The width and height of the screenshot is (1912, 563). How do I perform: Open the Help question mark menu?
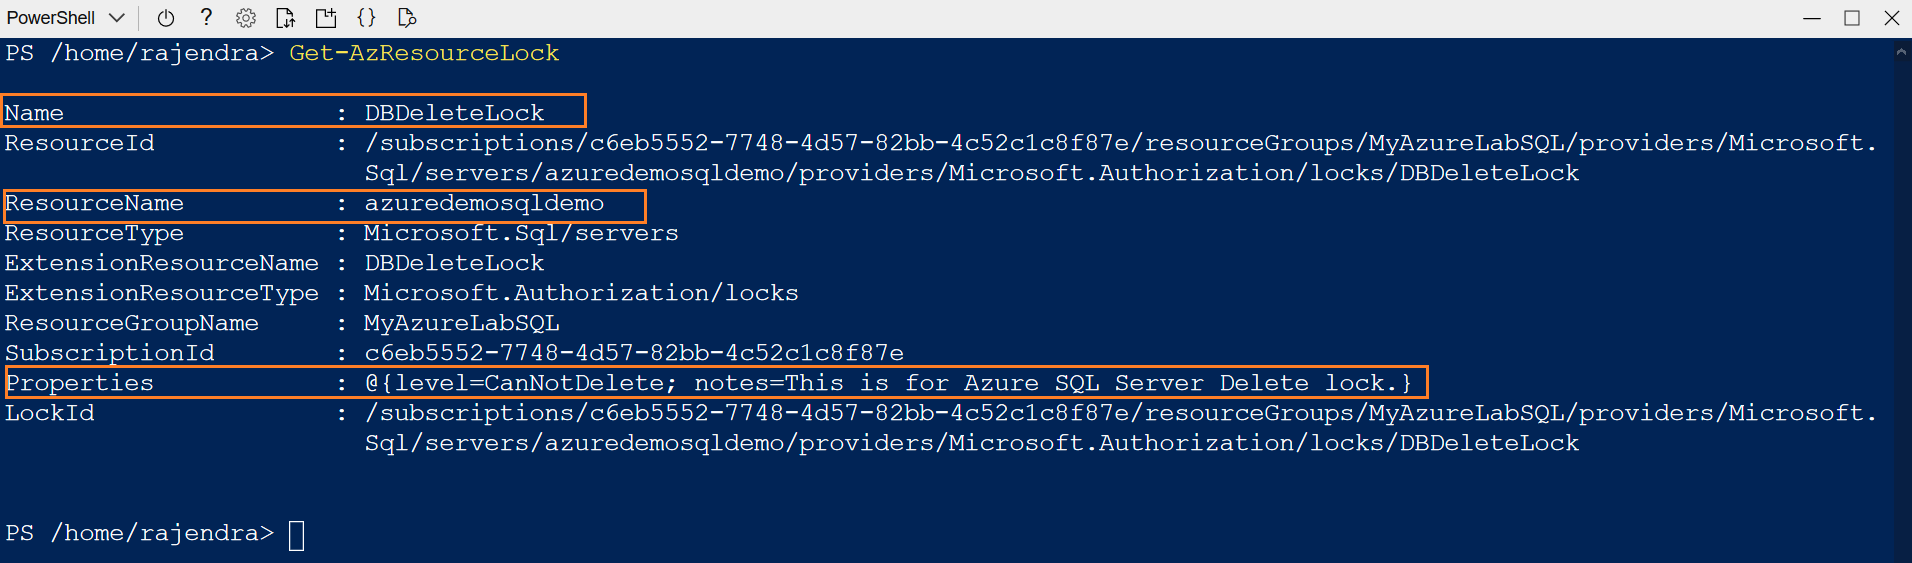pyautogui.click(x=206, y=17)
